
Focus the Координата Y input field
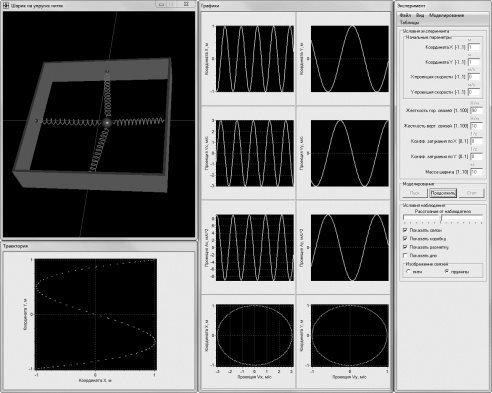click(x=474, y=62)
